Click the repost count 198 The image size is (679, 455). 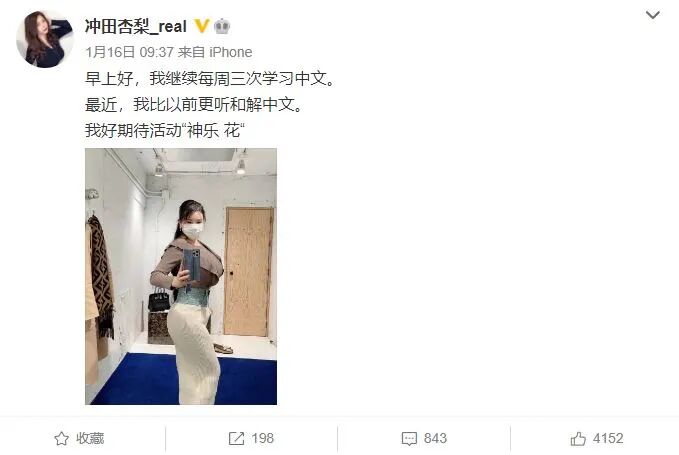pos(262,439)
